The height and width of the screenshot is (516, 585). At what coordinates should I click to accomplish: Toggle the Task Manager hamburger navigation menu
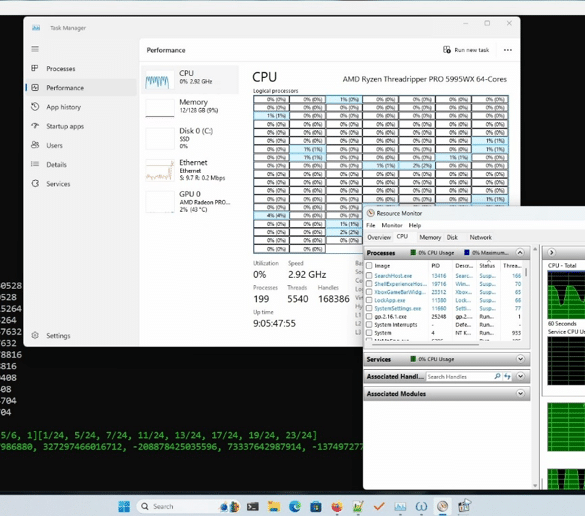[x=35, y=49]
